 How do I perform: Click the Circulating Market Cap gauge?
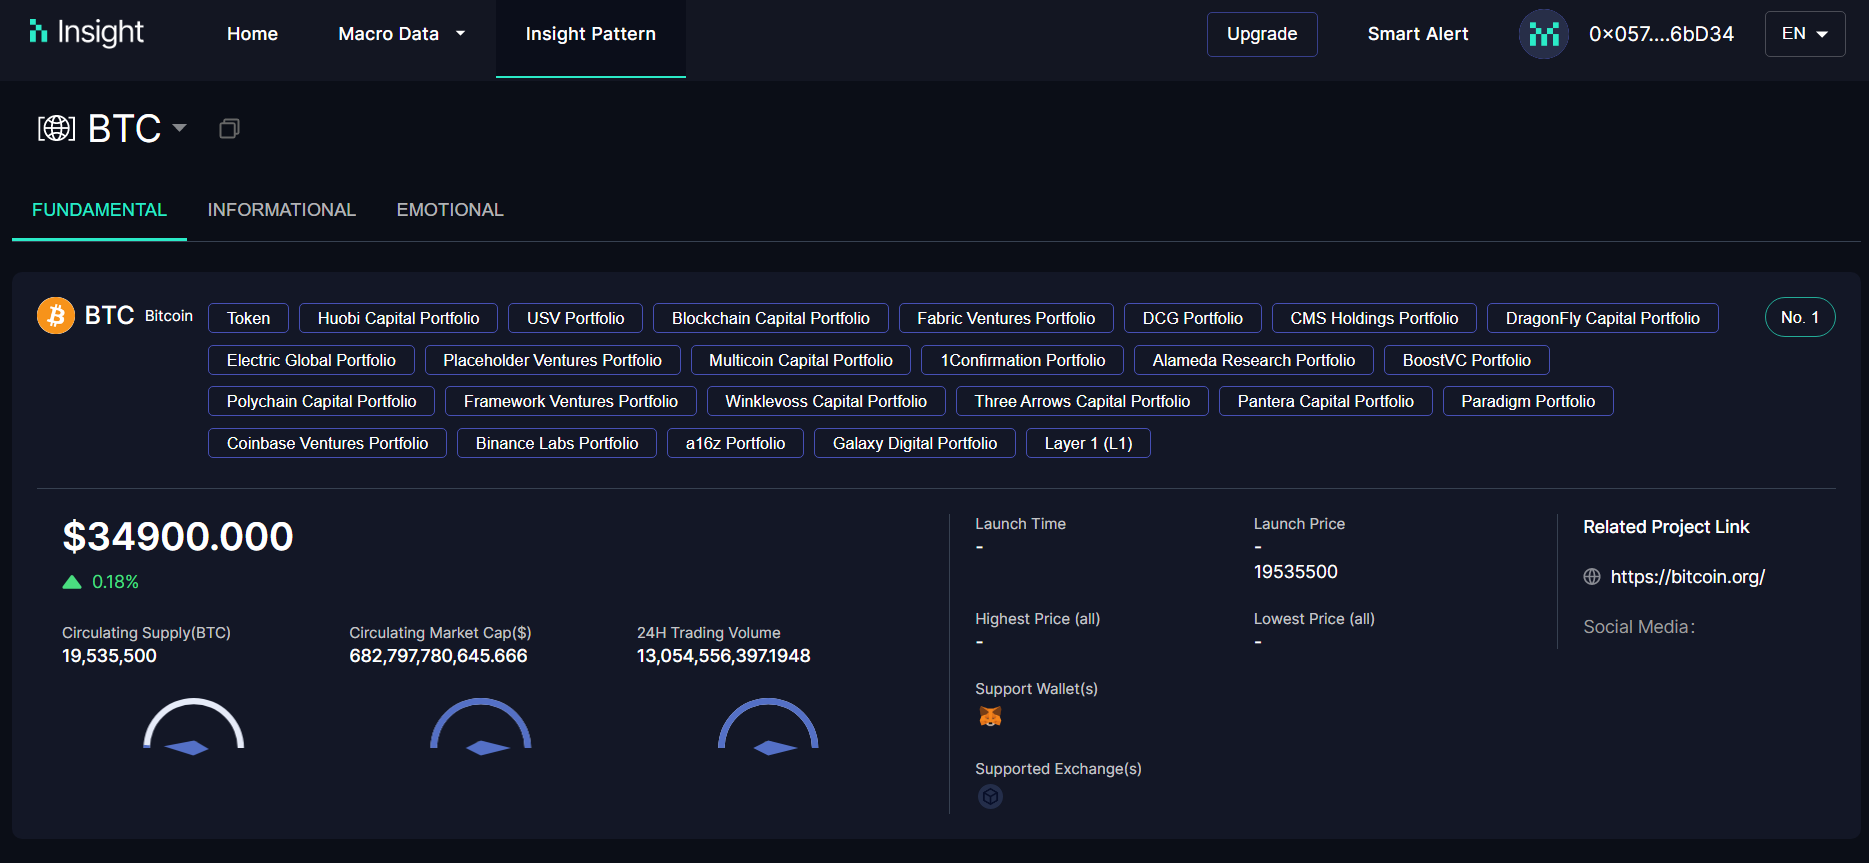coord(481,726)
